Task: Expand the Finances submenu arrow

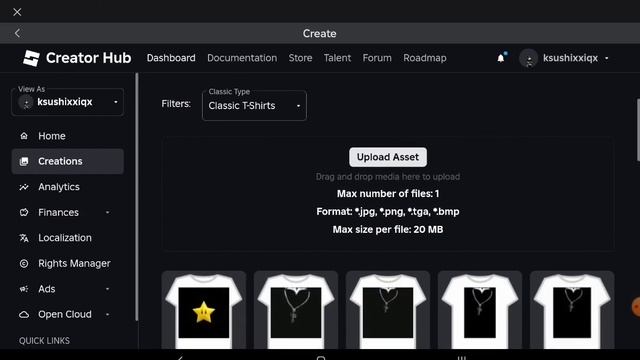Action: point(107,212)
